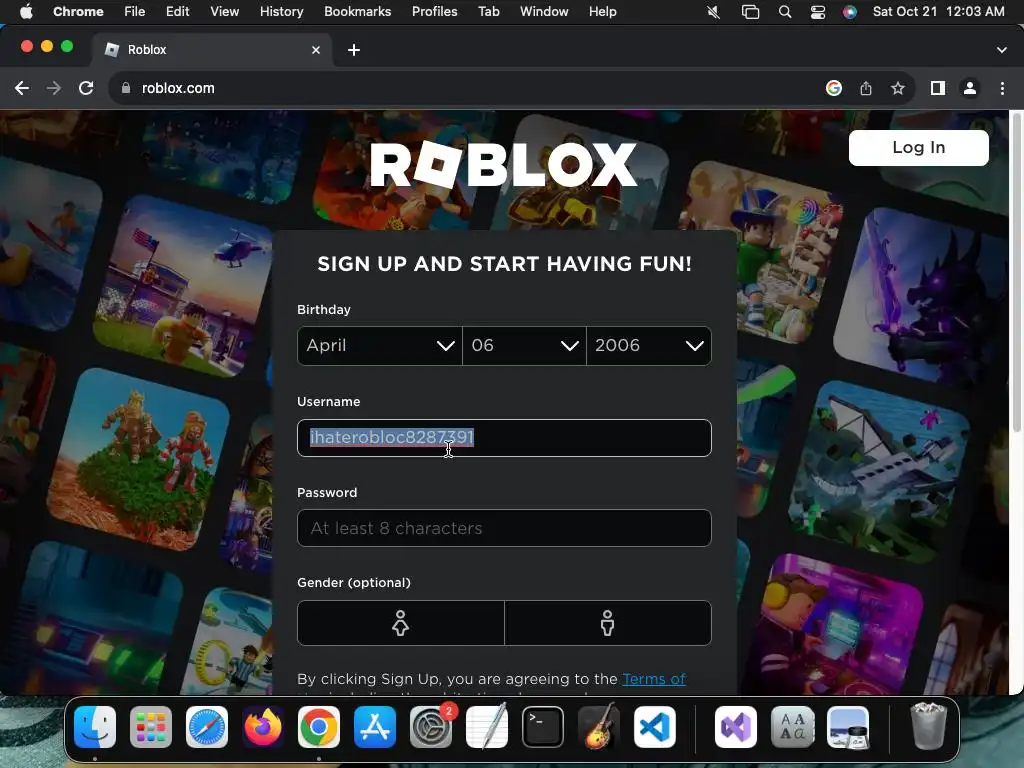Open Launchpad from the Dock
The height and width of the screenshot is (768, 1024).
pos(151,727)
